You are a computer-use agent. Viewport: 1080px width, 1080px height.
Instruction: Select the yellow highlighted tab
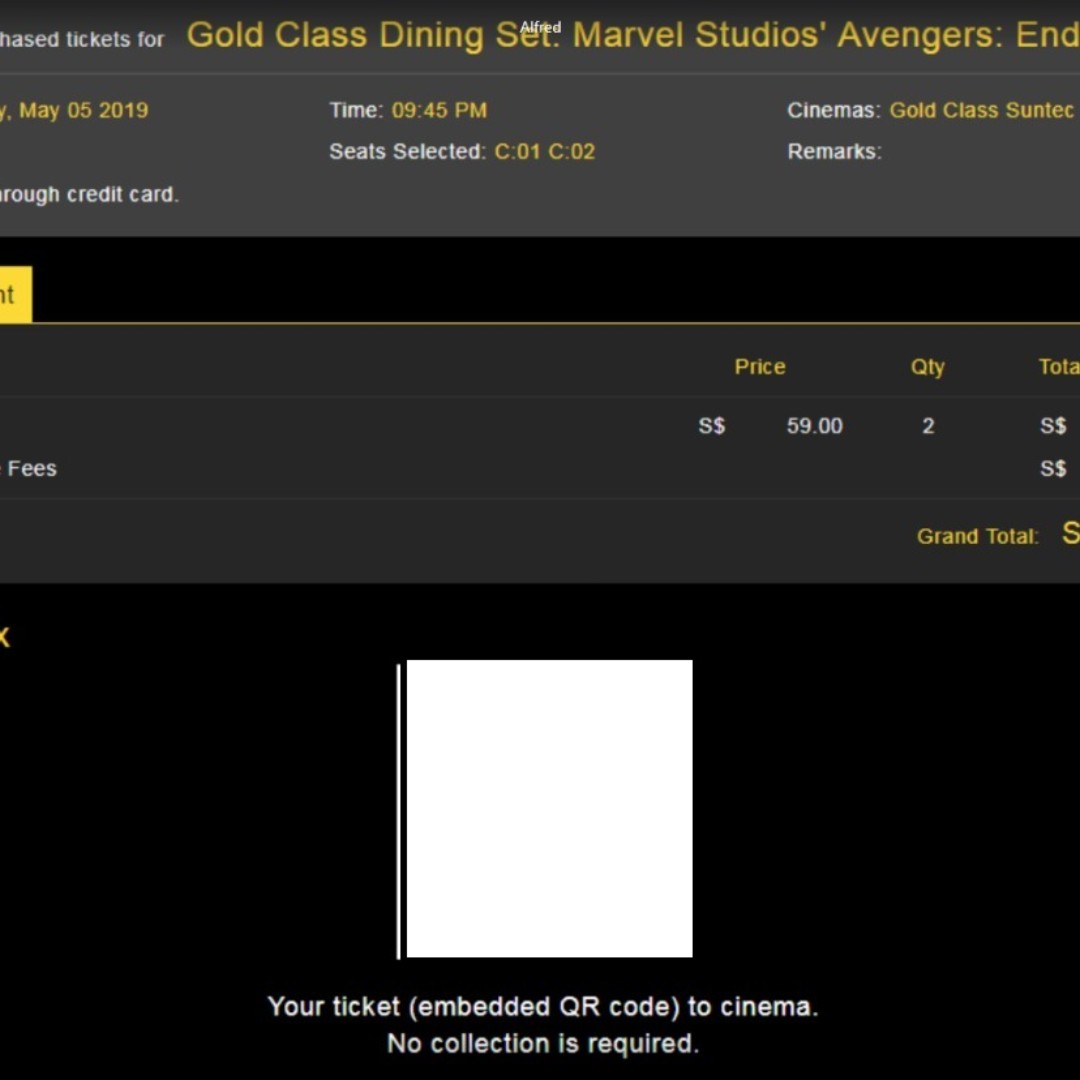pos(14,295)
